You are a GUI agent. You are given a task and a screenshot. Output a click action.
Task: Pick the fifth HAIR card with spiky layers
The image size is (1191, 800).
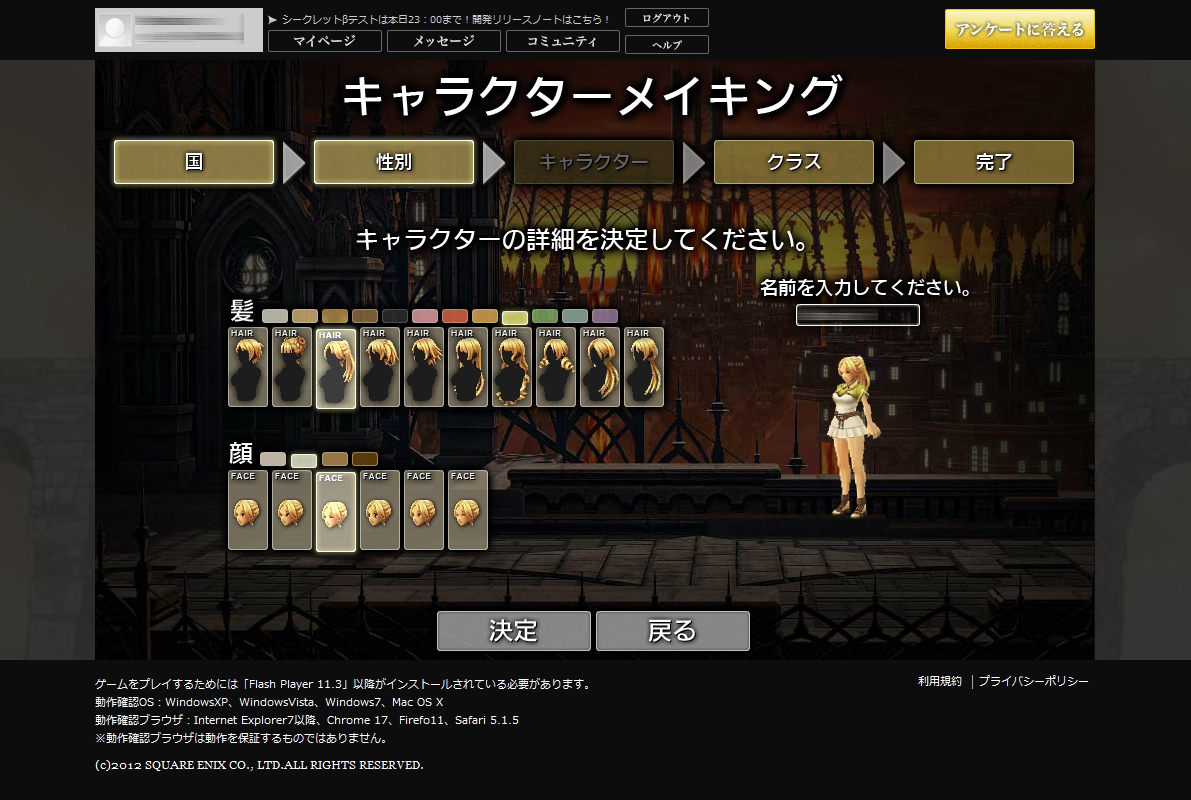click(424, 367)
